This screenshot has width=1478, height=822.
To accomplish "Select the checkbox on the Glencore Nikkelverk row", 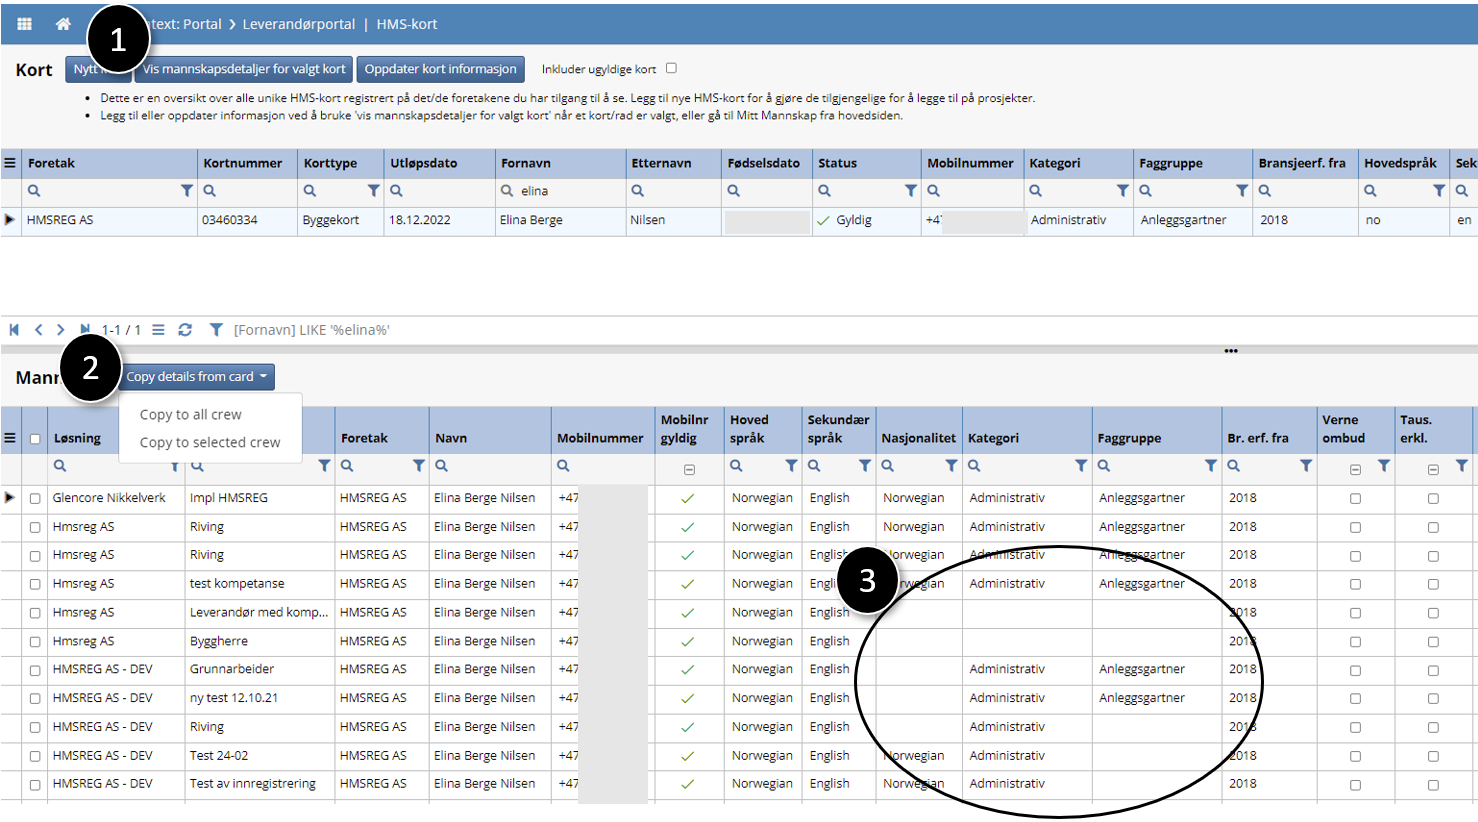I will pos(37,497).
